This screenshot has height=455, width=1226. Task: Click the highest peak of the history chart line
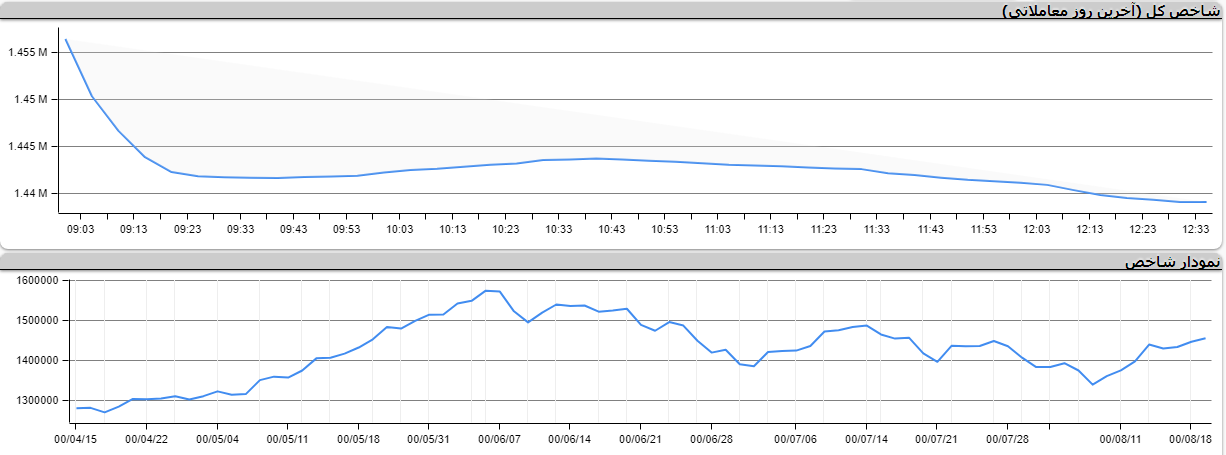click(x=486, y=291)
